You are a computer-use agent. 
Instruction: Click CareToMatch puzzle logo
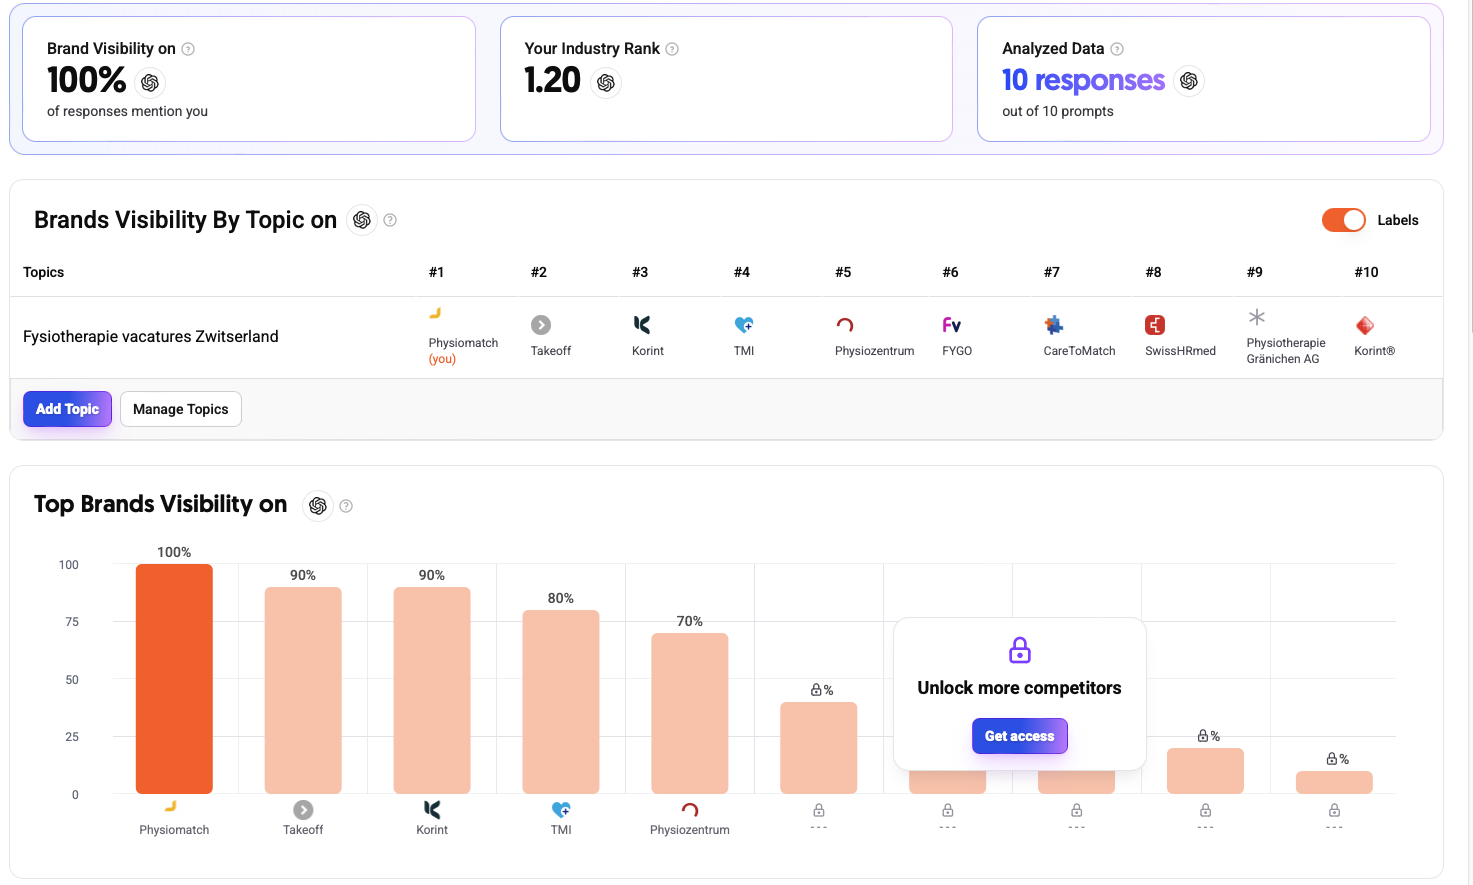coord(1054,325)
